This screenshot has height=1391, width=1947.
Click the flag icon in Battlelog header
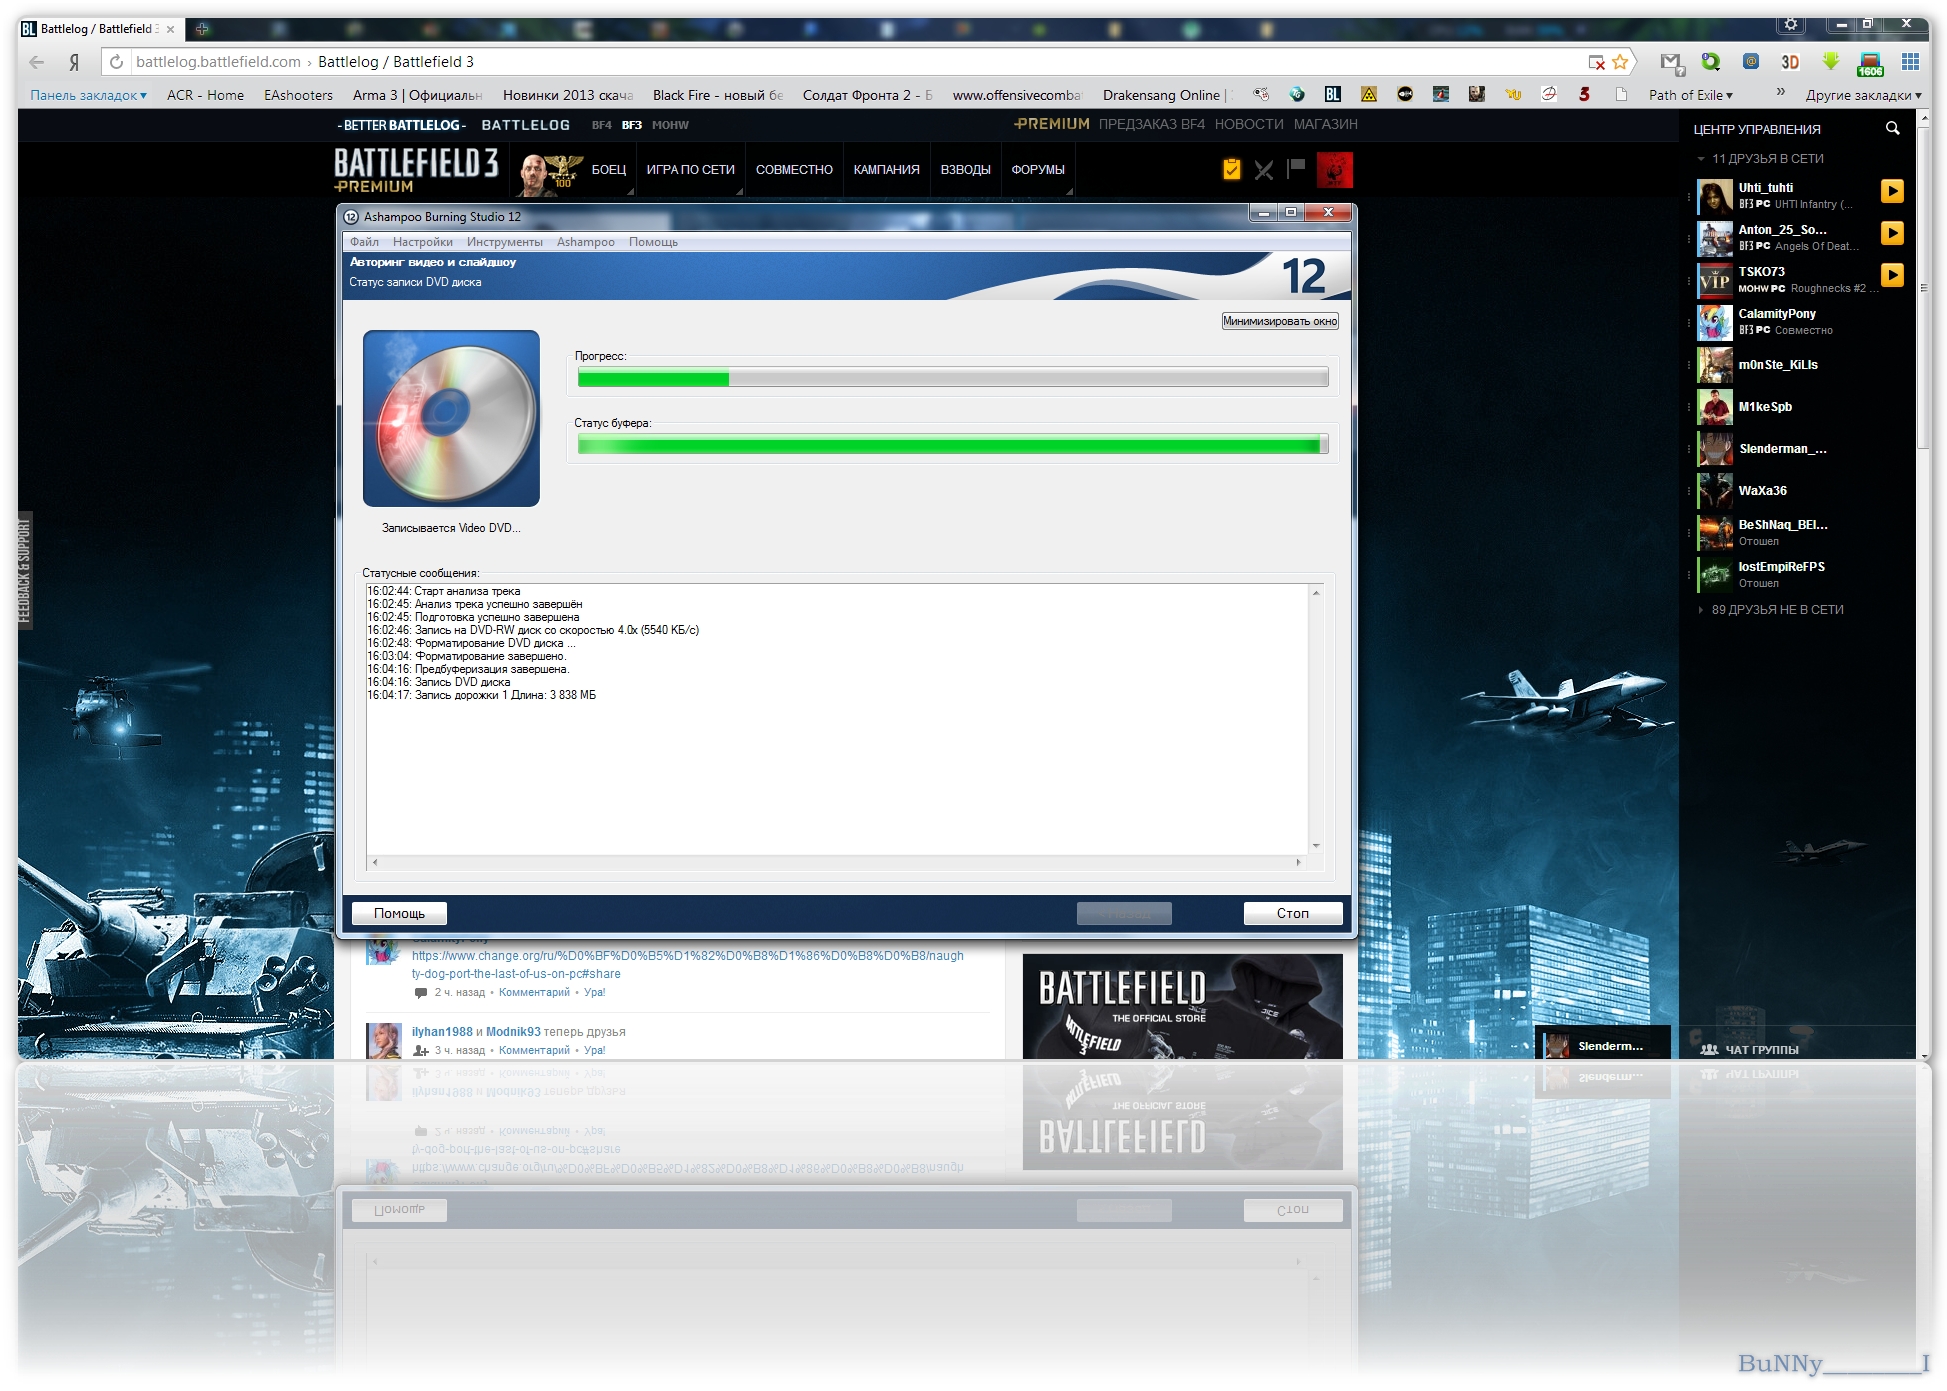click(1296, 168)
